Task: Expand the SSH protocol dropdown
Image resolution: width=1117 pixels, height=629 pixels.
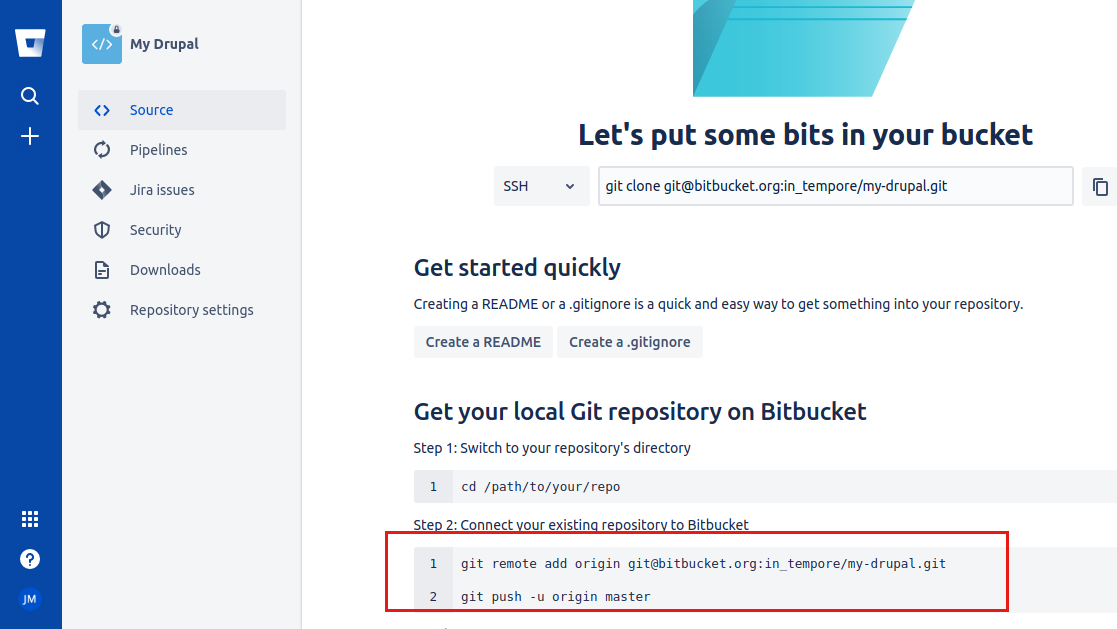Action: coord(541,187)
